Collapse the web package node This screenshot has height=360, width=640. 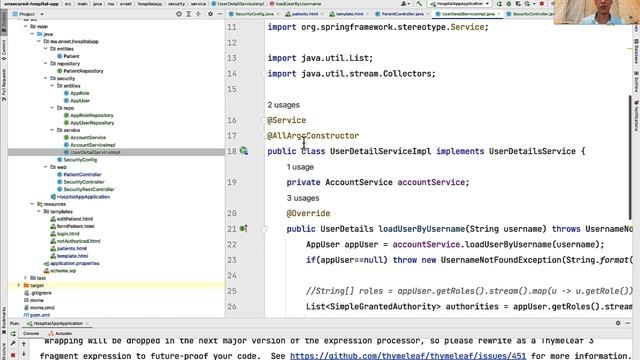click(45, 167)
